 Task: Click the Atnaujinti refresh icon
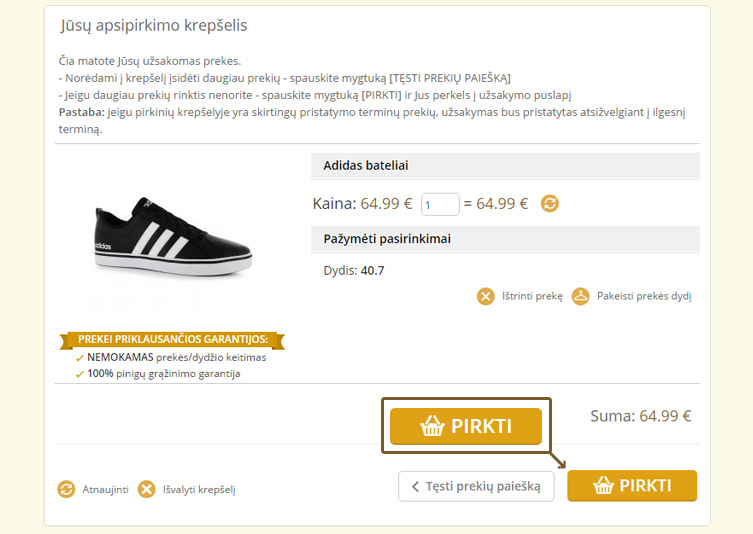click(67, 489)
